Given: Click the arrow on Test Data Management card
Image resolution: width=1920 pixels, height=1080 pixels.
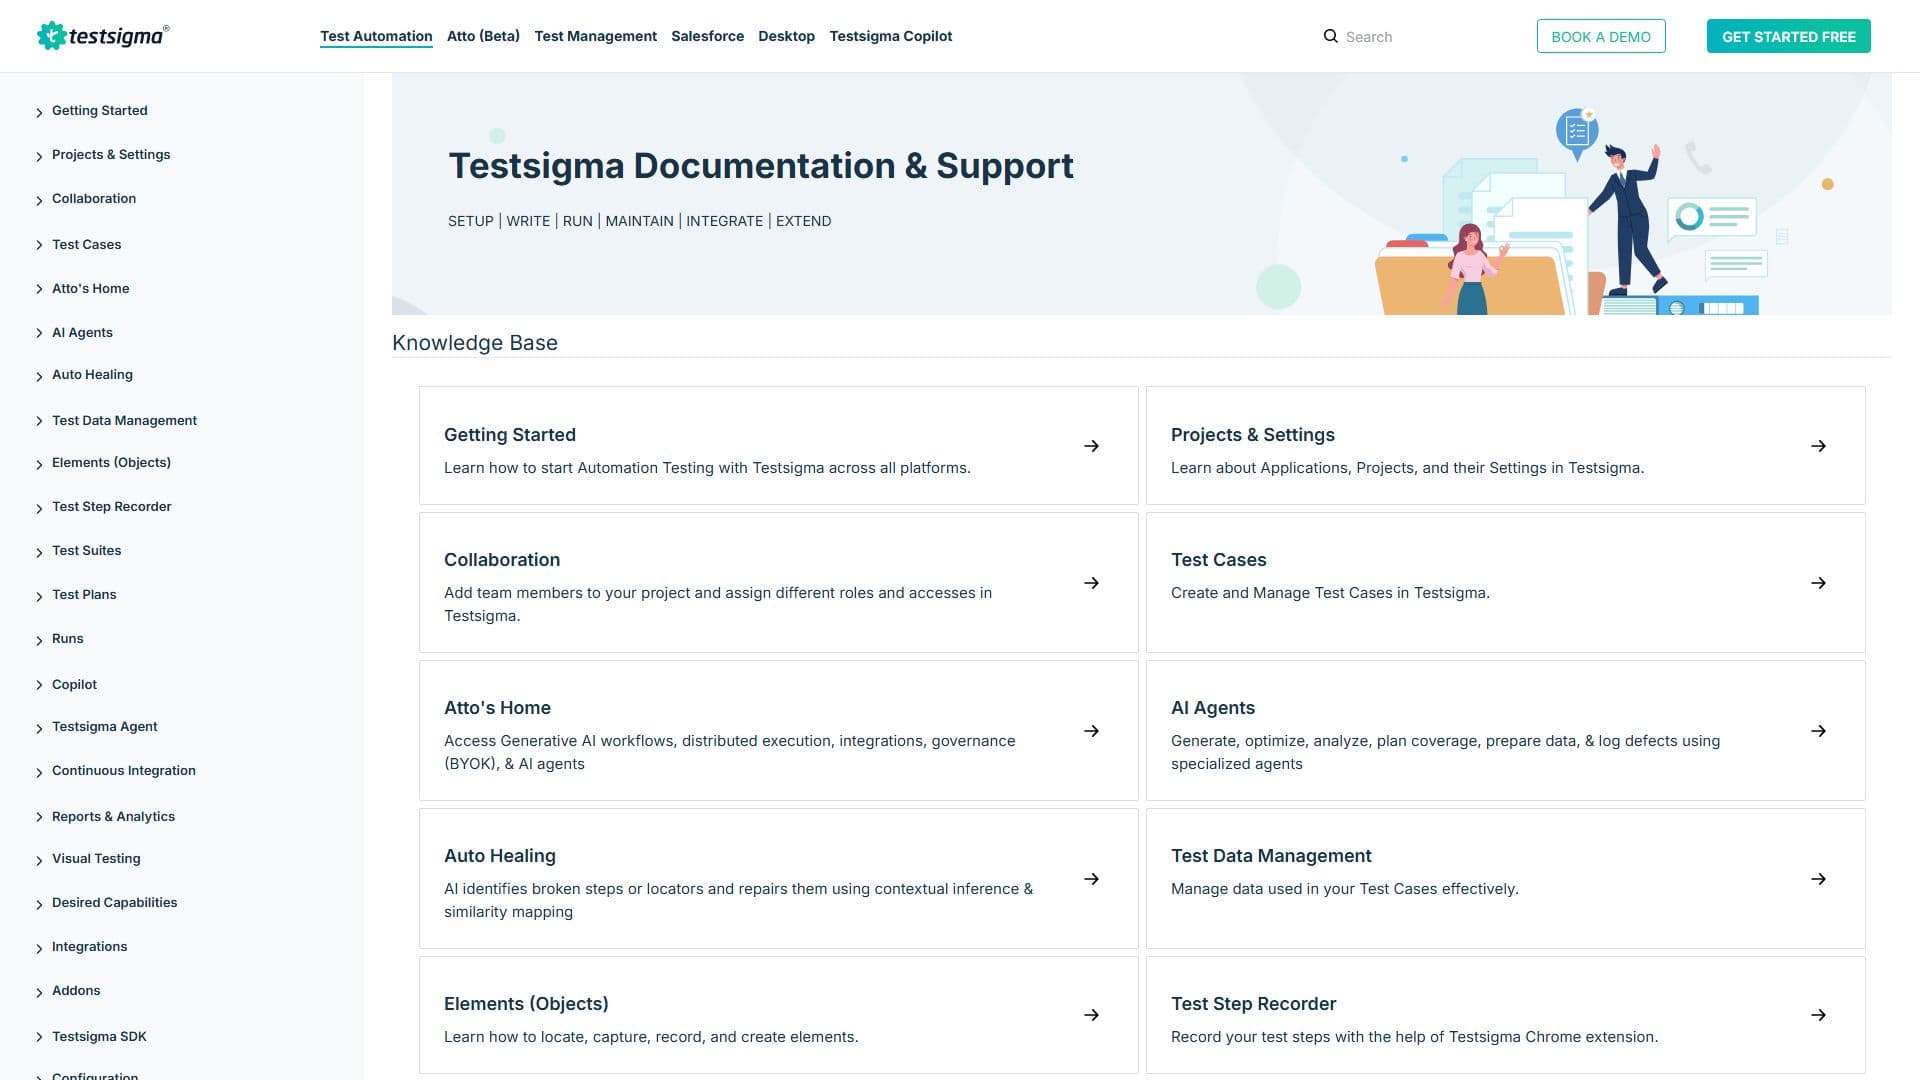Looking at the screenshot, I should point(1819,879).
